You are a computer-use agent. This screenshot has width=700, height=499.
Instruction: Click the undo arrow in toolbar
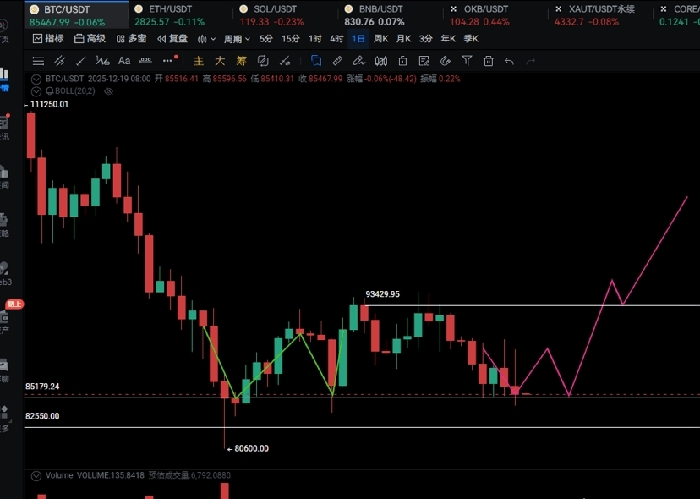click(509, 61)
